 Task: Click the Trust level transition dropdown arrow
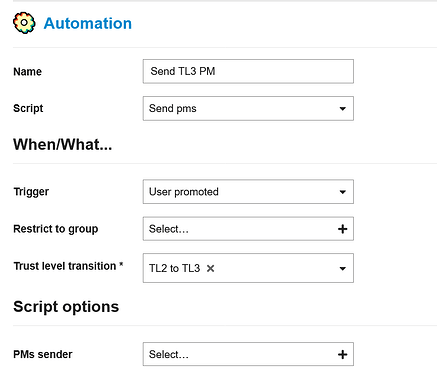click(x=342, y=269)
